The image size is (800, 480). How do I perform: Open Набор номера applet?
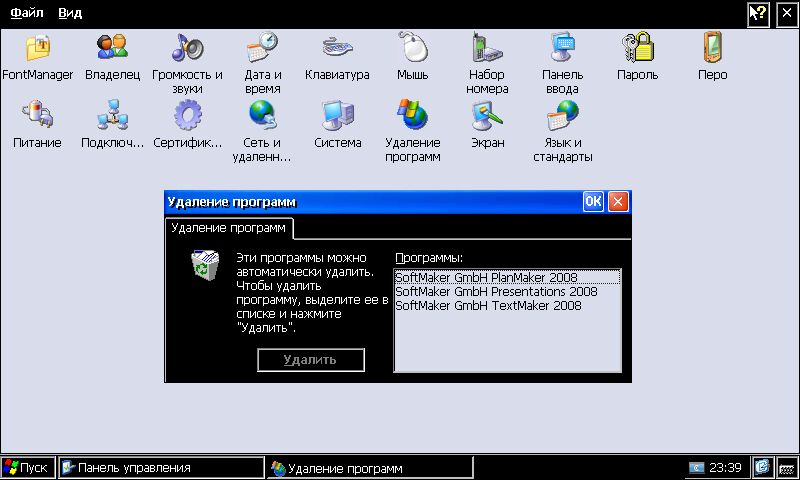click(x=487, y=64)
